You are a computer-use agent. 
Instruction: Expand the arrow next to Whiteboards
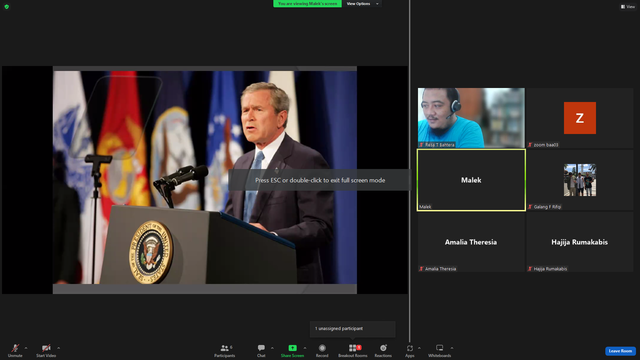452,348
